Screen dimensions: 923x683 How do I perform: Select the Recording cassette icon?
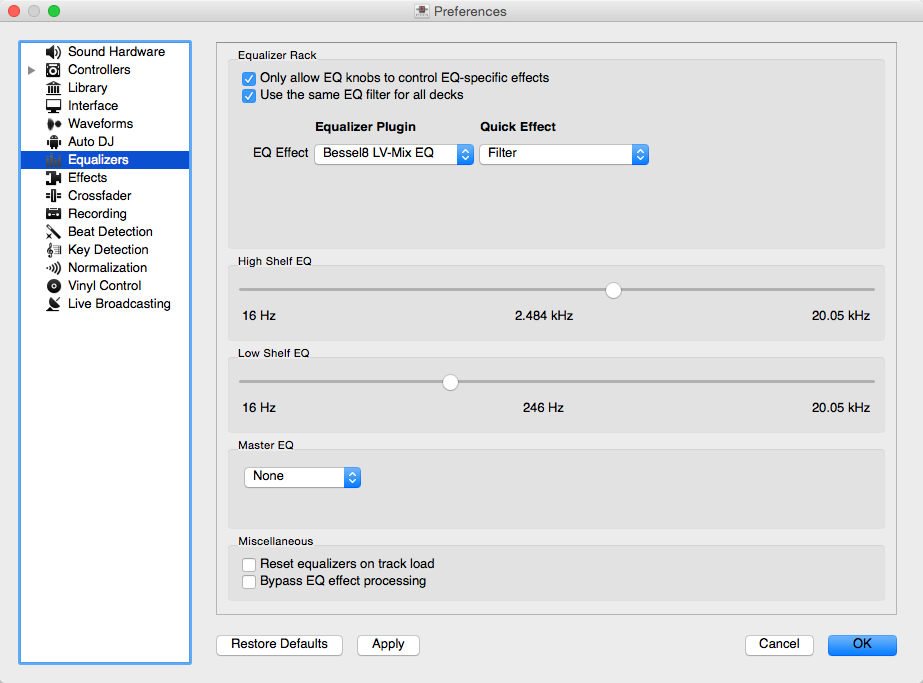53,214
